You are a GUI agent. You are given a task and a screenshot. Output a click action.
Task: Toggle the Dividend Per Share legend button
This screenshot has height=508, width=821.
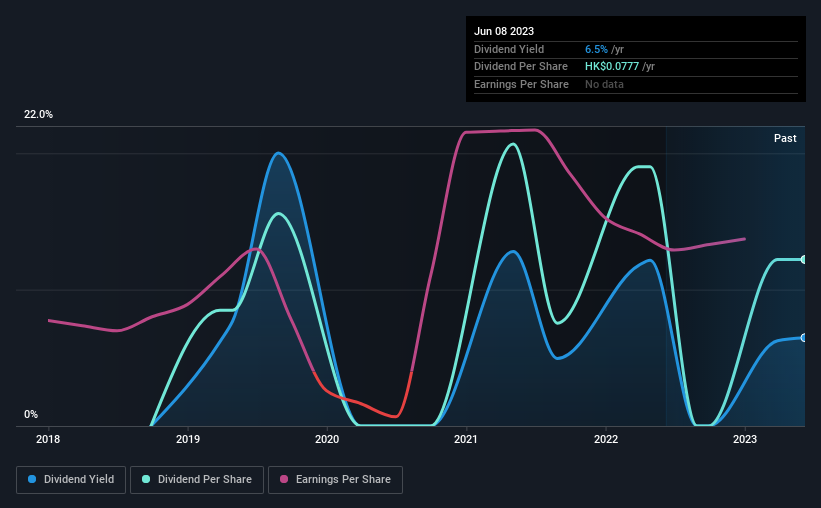click(x=197, y=480)
